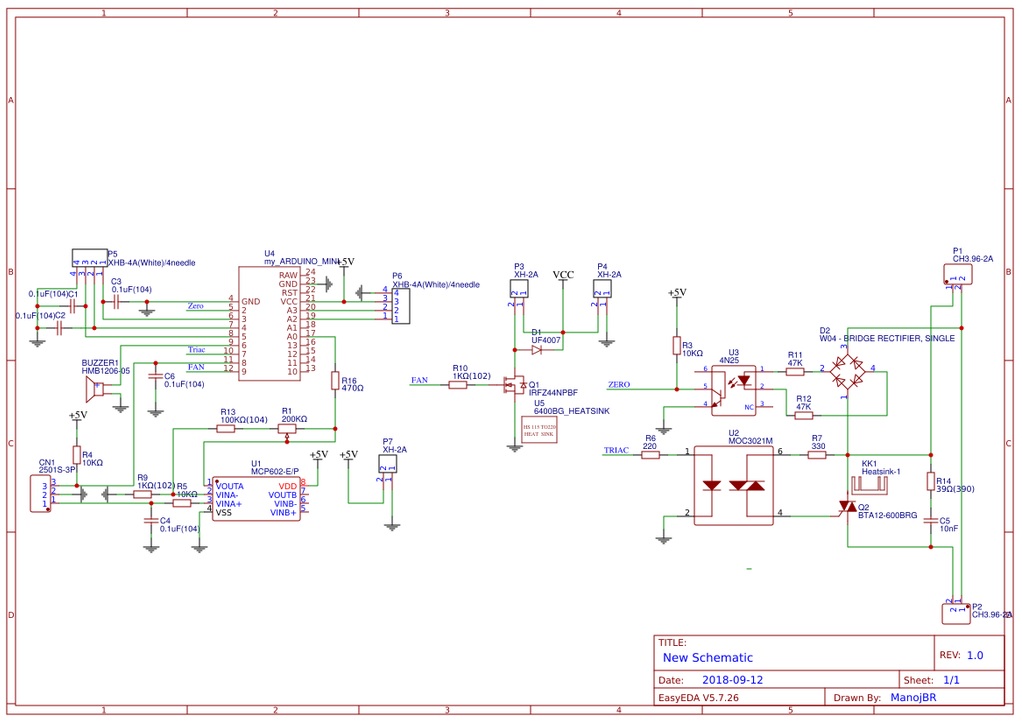Select the ManojBR drawn-by field
This screenshot has height=722, width=1022.
point(913,697)
